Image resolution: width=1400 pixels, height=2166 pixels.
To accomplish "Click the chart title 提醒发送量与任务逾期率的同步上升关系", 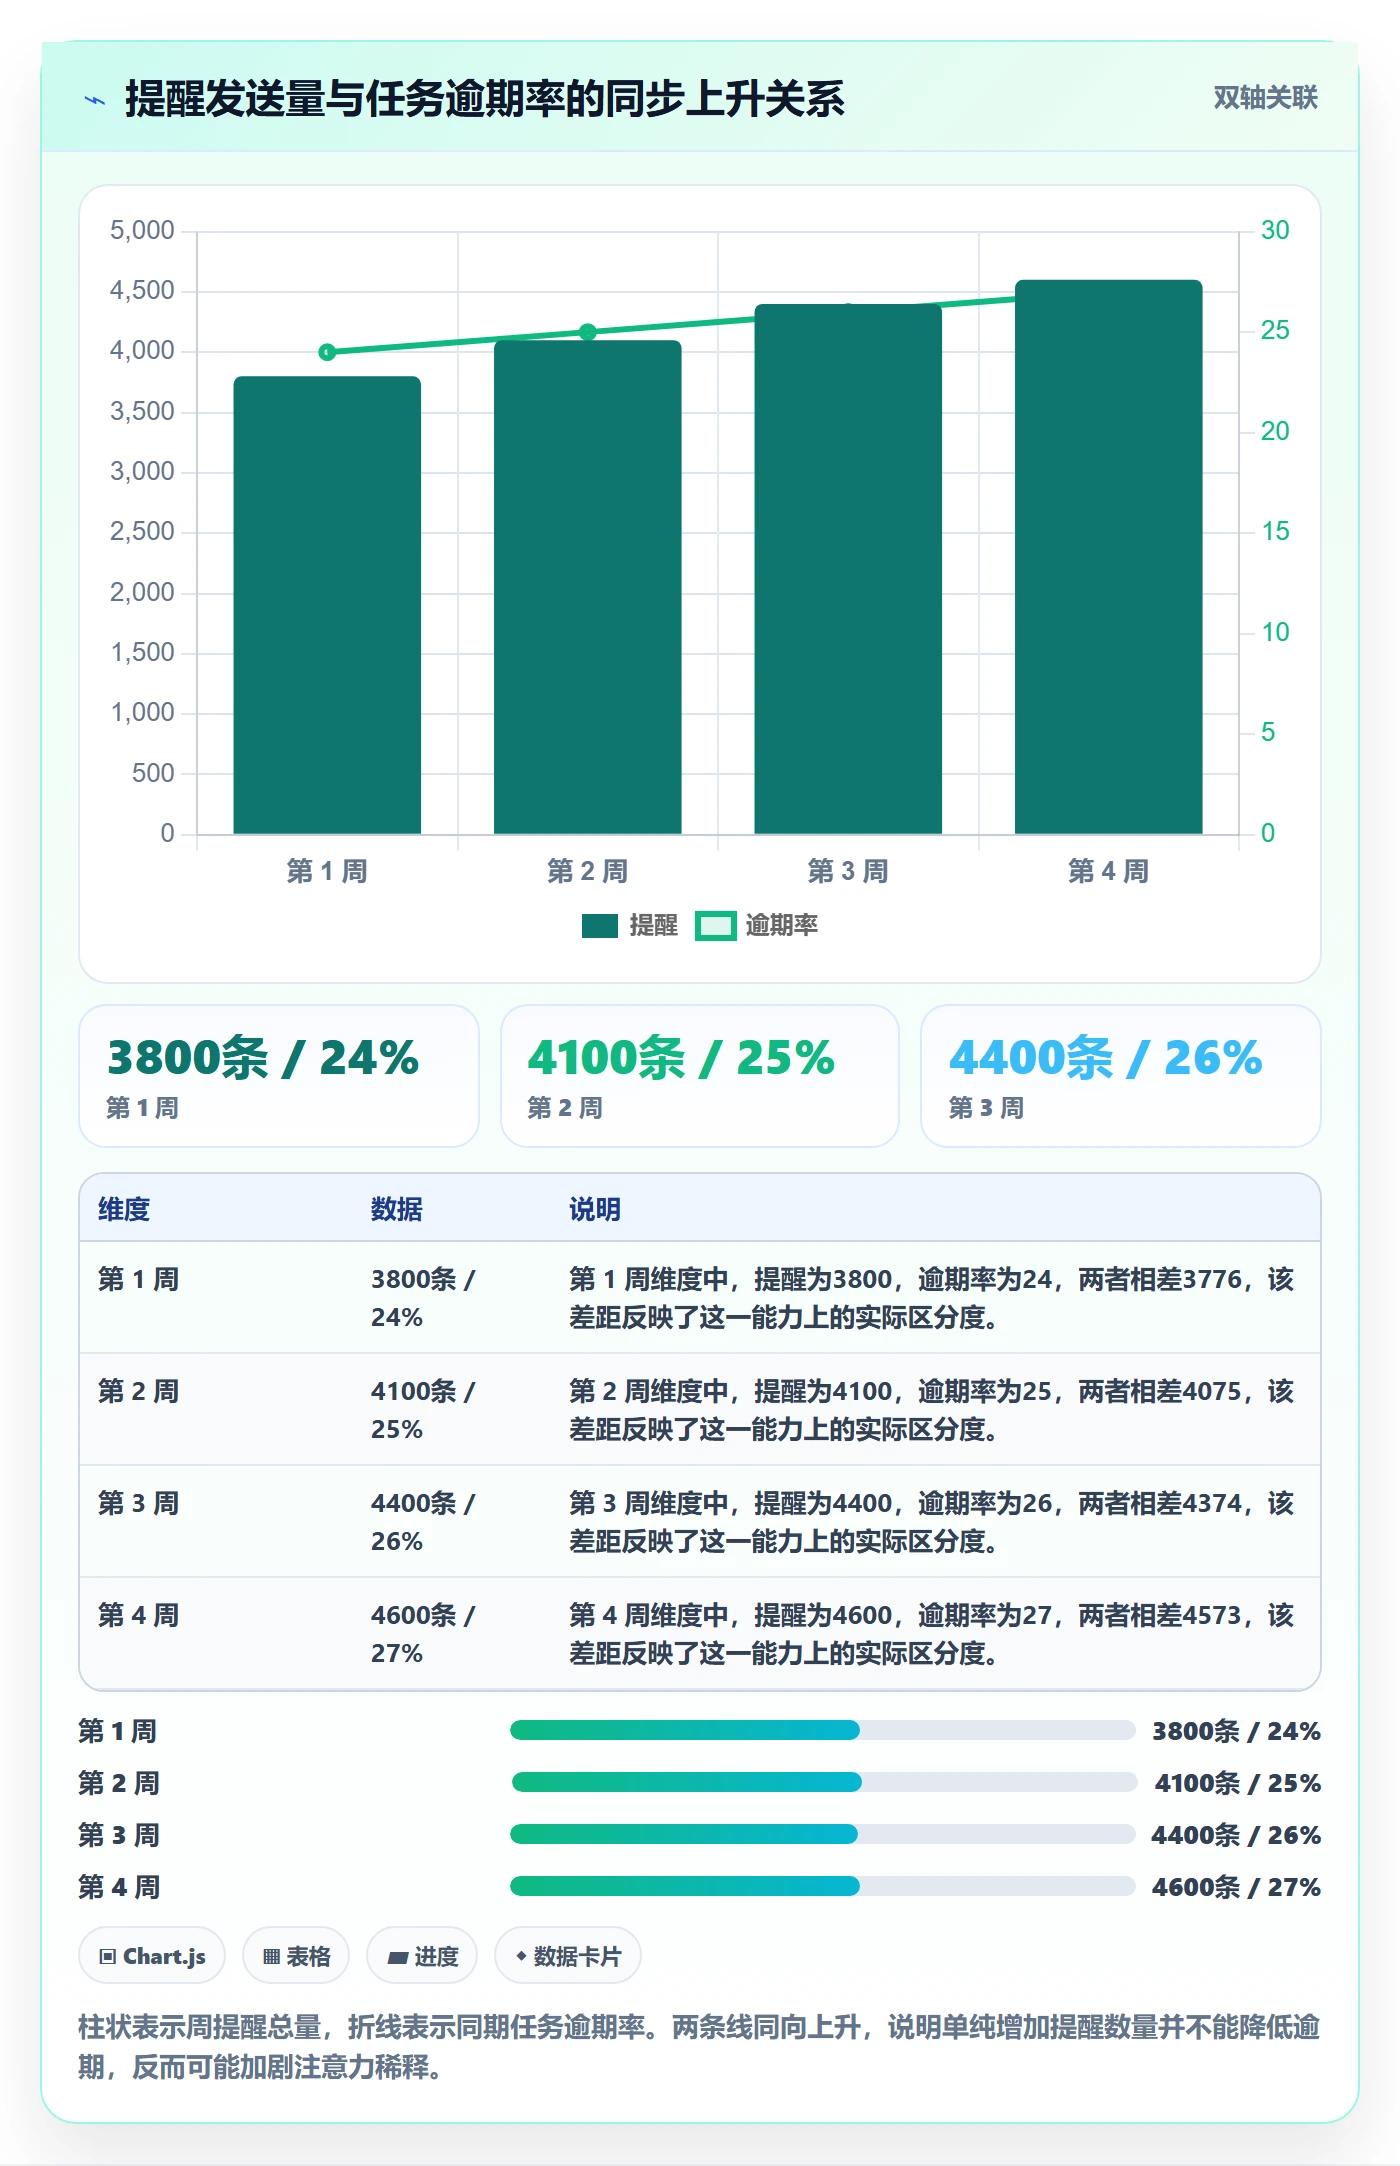I will (485, 99).
